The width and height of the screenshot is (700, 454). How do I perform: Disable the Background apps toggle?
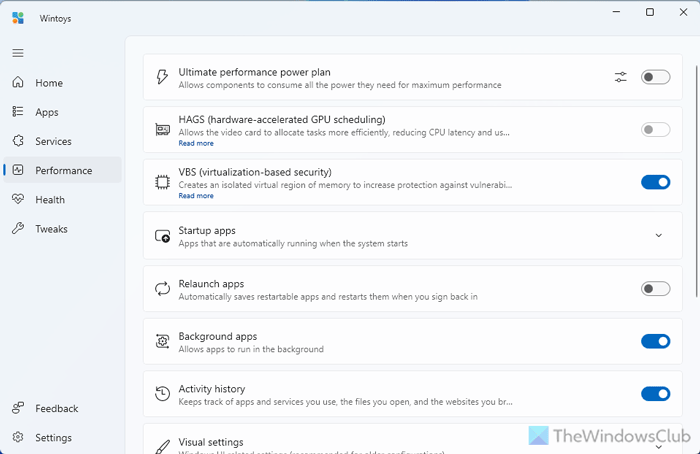pyautogui.click(x=655, y=342)
